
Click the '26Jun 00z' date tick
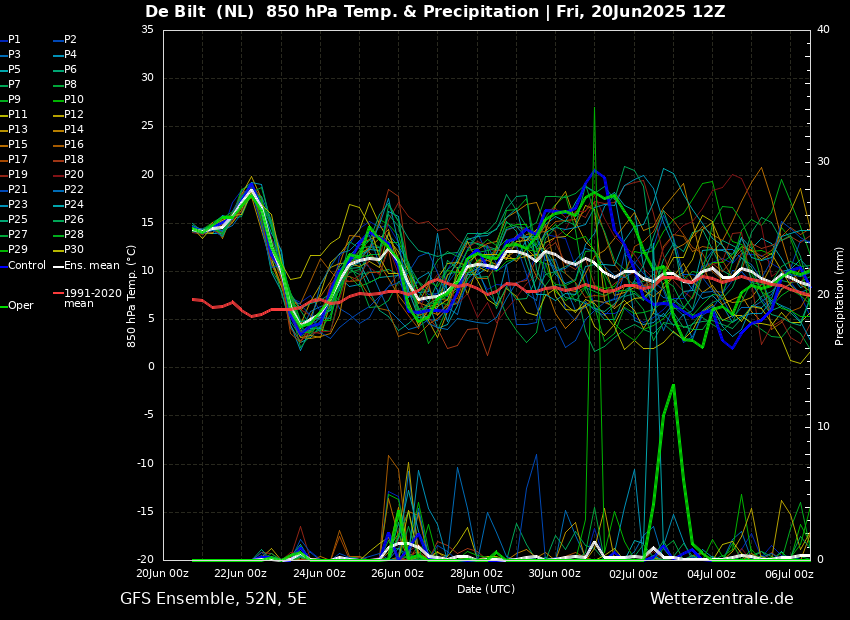[397, 574]
